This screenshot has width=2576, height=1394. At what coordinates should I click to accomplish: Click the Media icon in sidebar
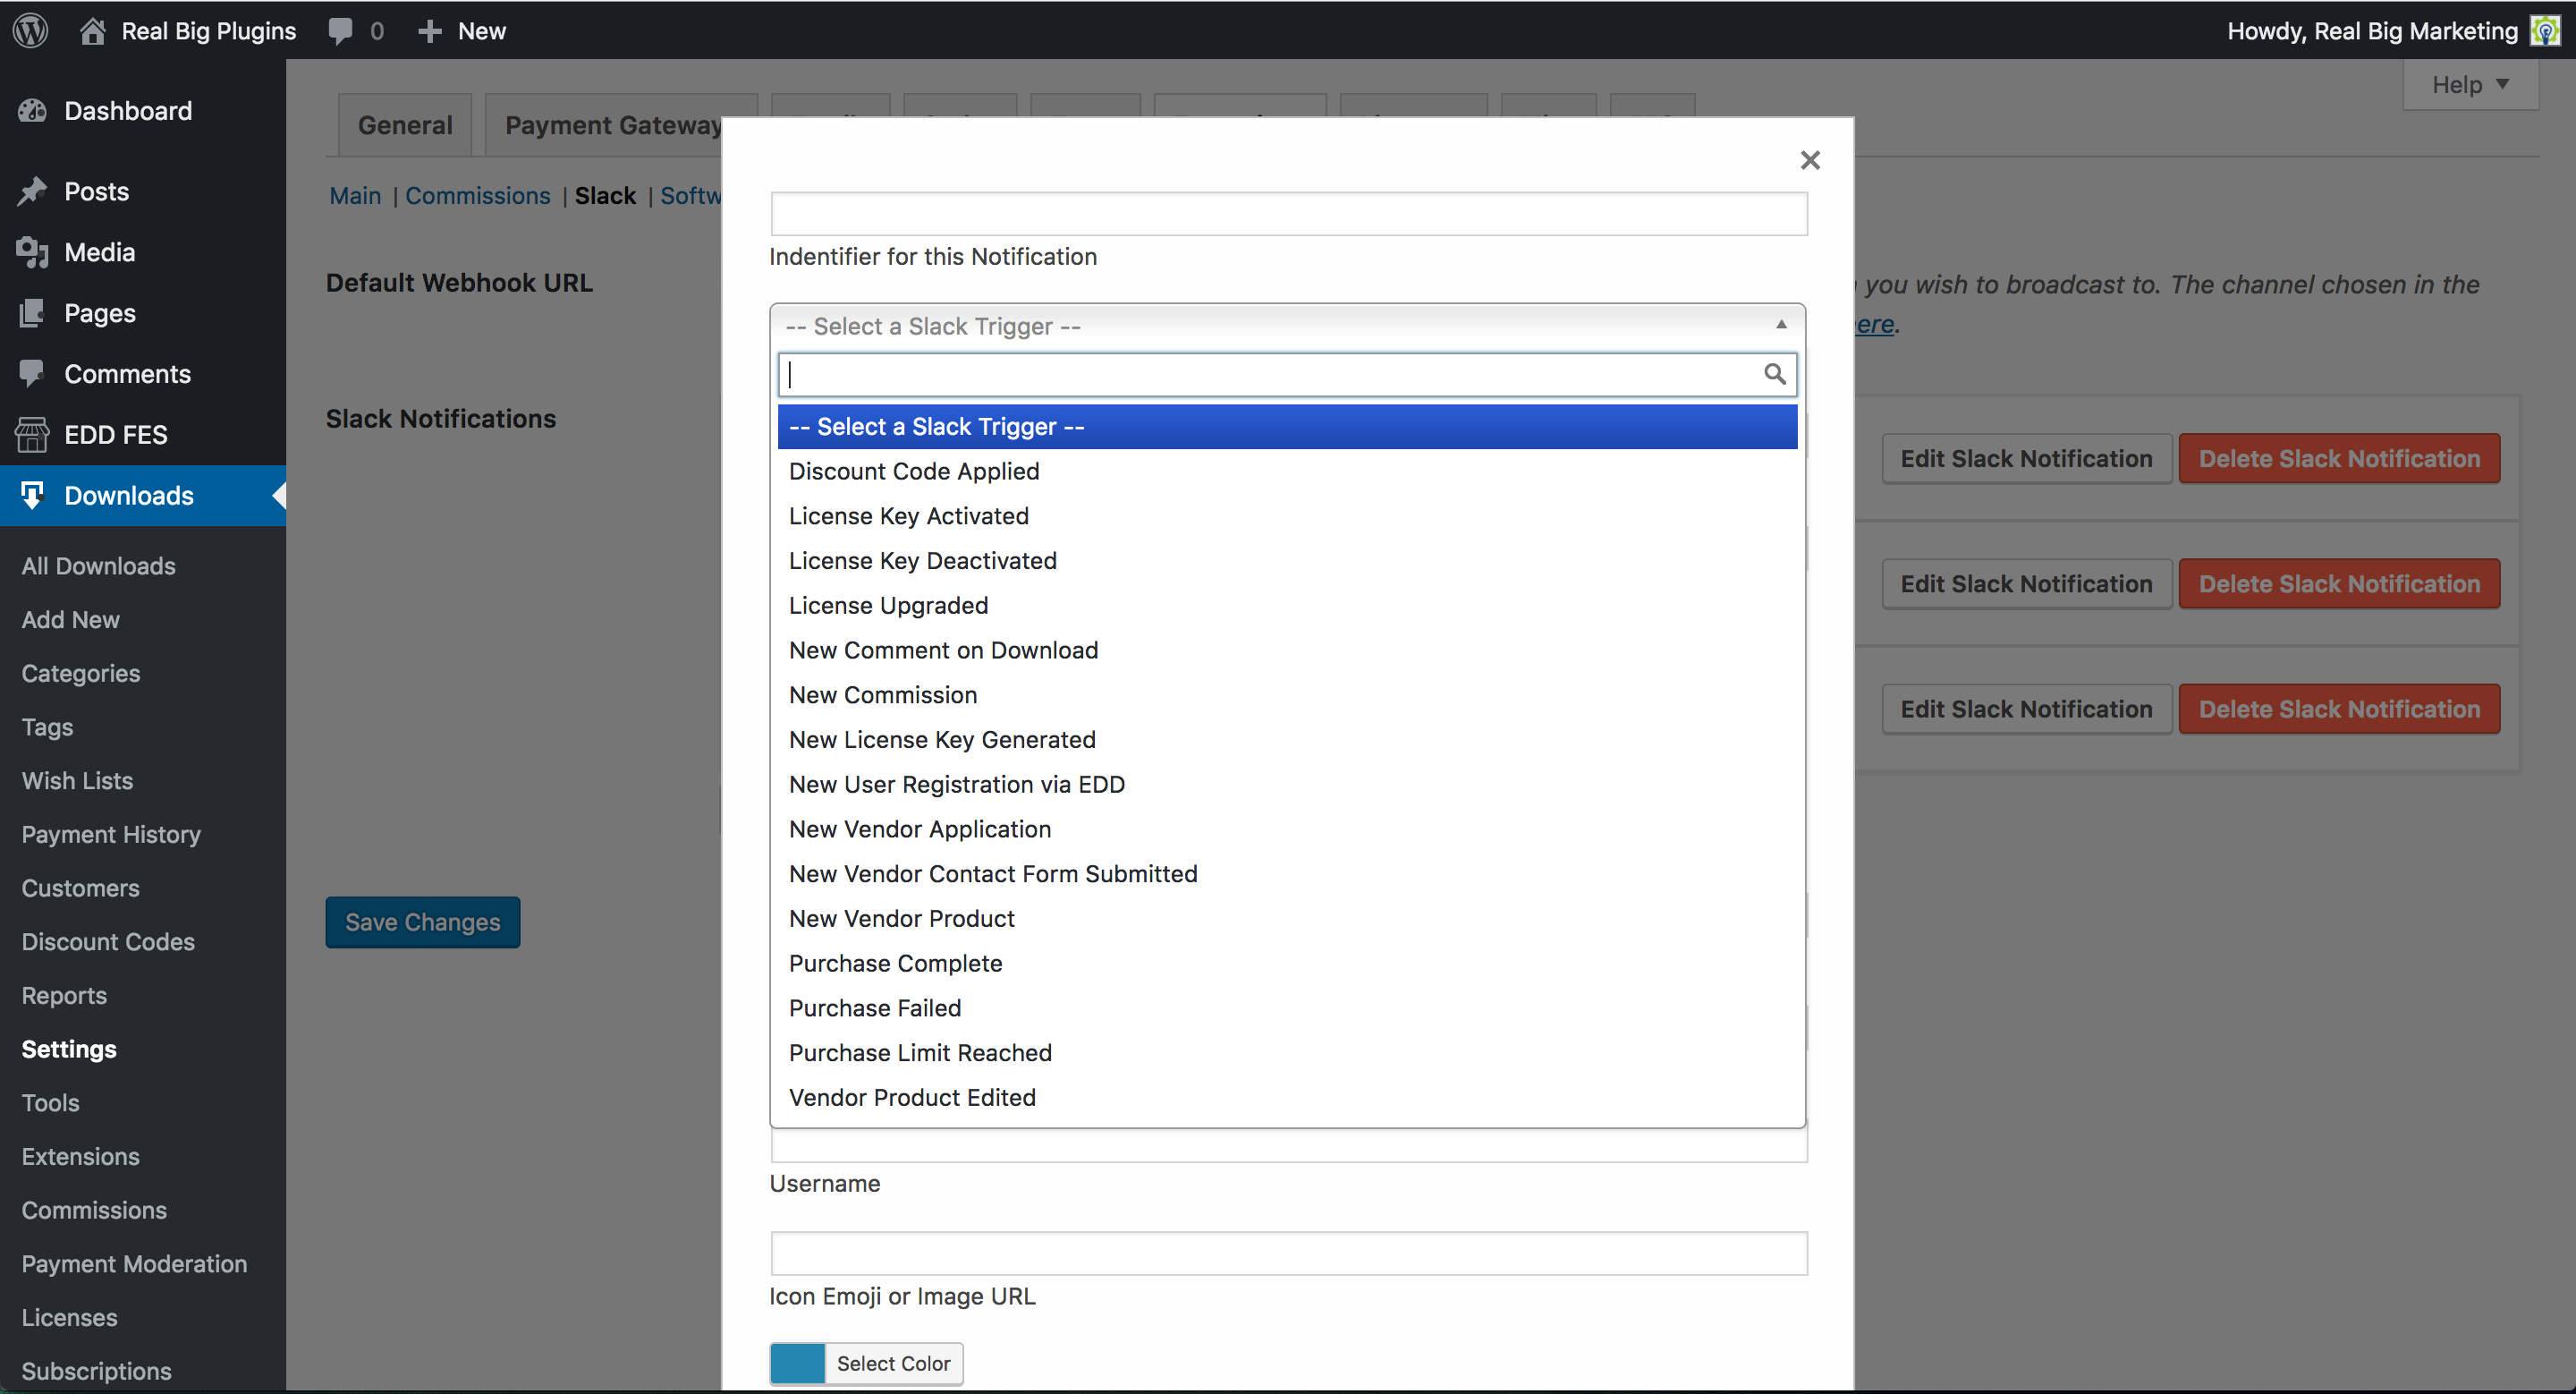click(32, 252)
